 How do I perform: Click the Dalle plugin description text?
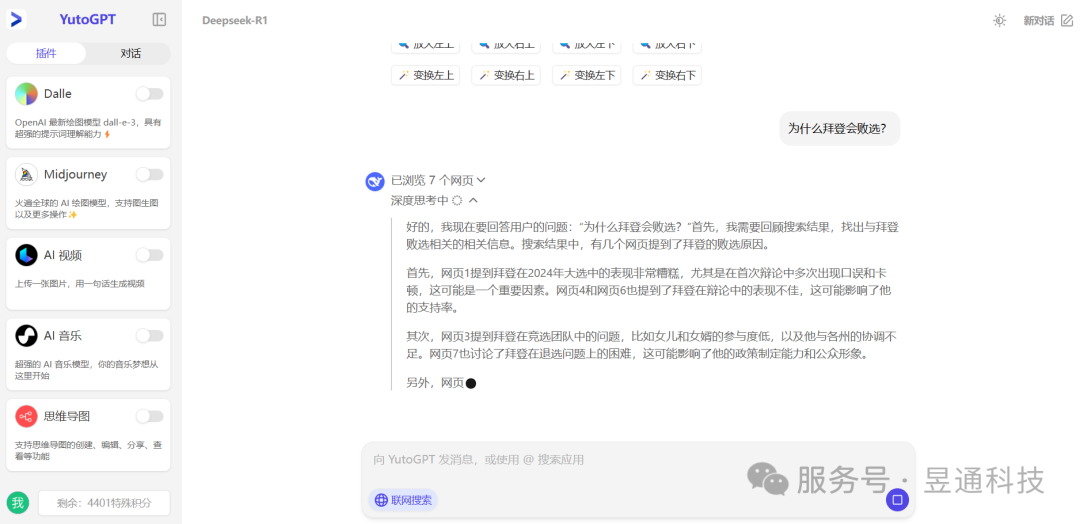88,128
